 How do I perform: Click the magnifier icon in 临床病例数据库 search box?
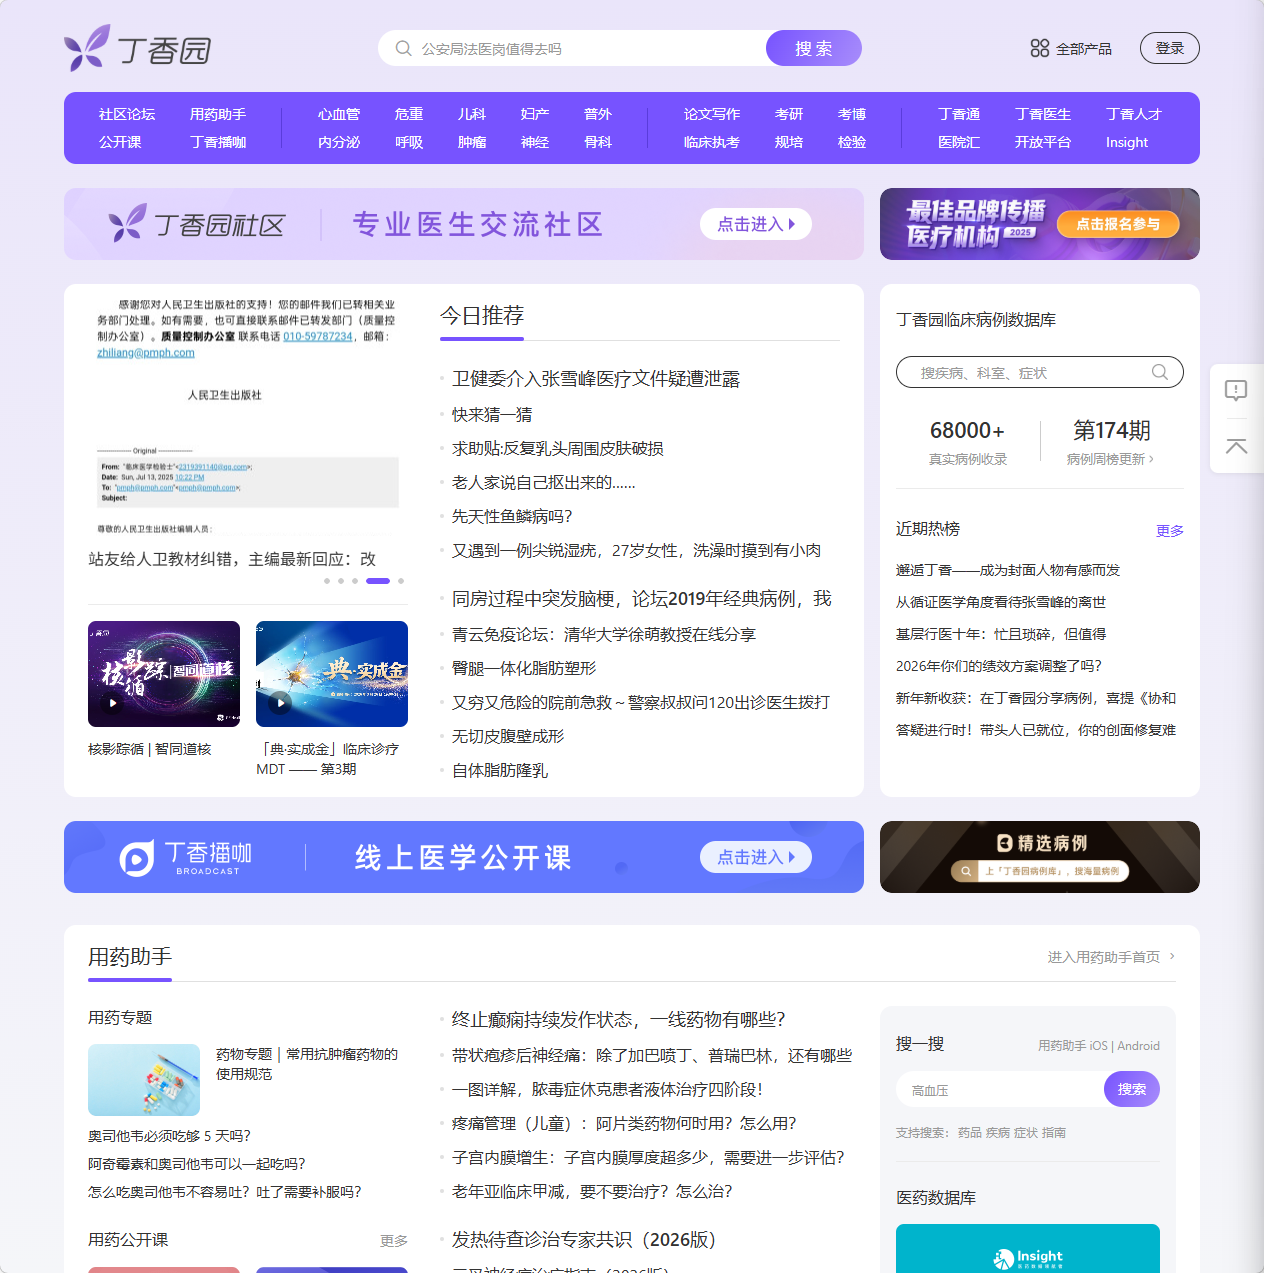point(1160,372)
